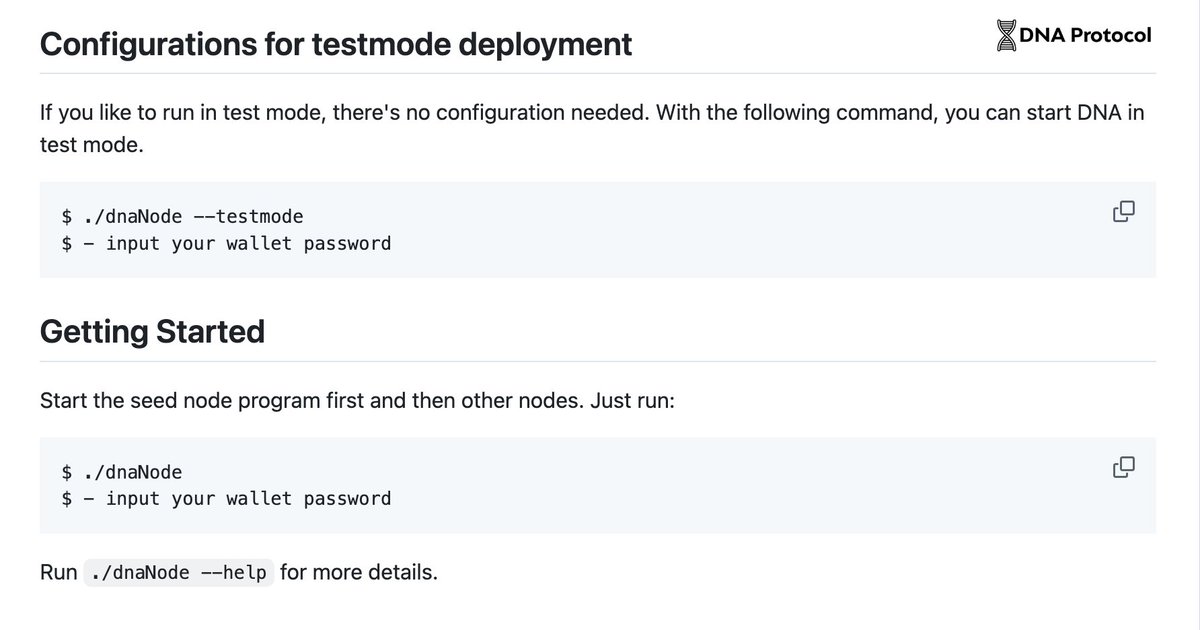Screen dimensions: 1200x630
Task: Click the divider line under the Configurations heading
Action: (598, 73)
